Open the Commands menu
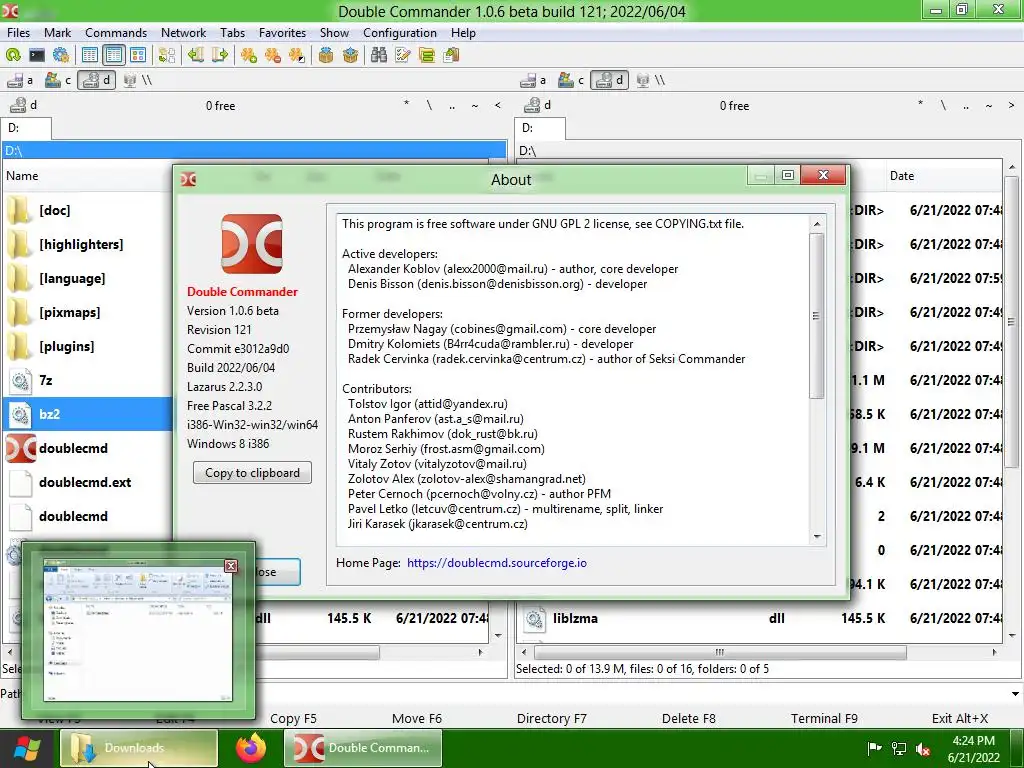 pyautogui.click(x=116, y=33)
